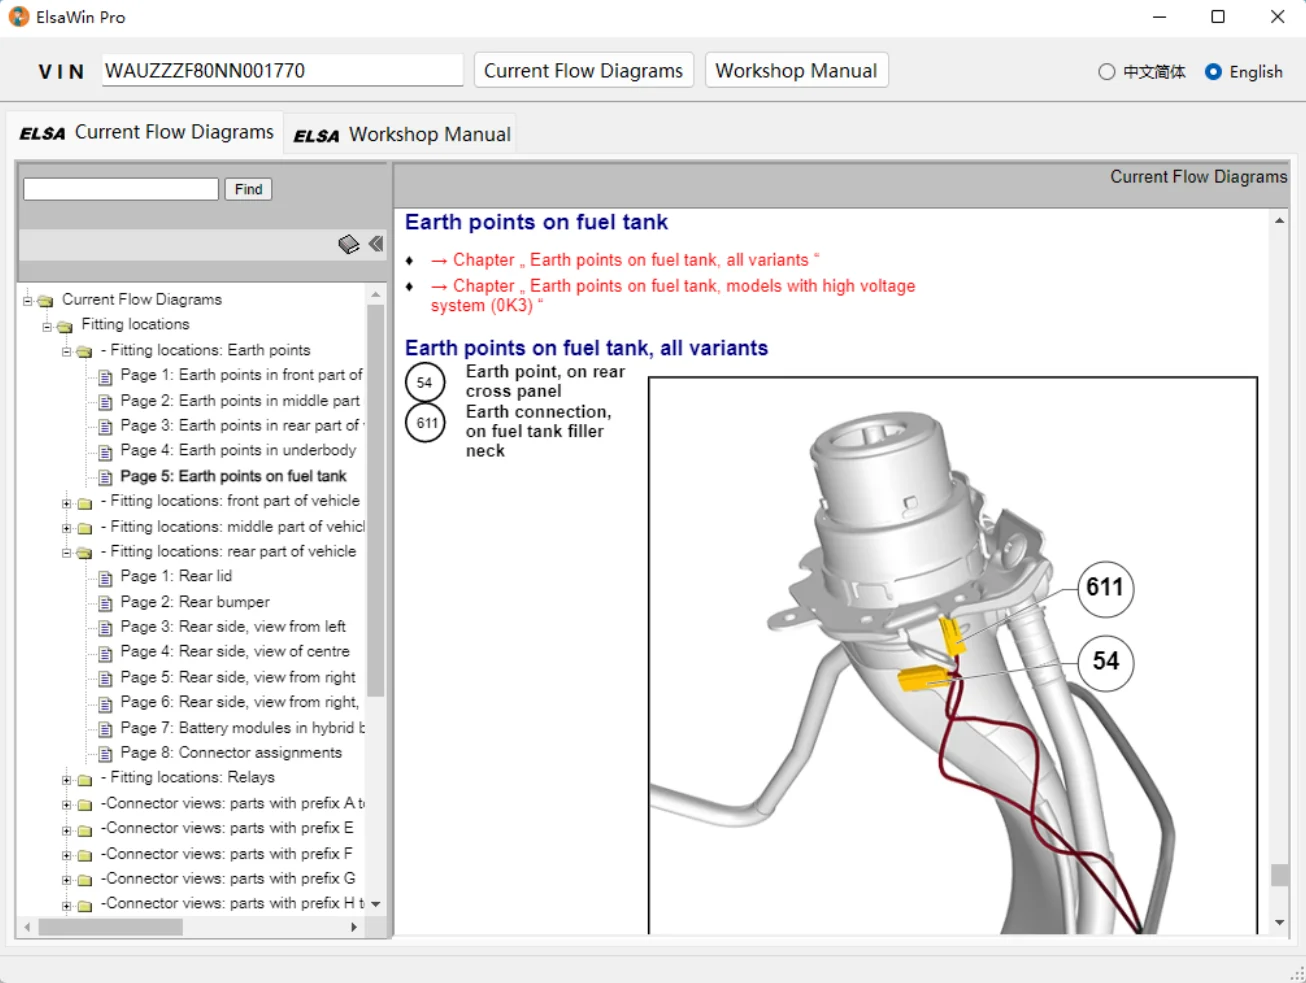Expand Connector views: parts with prefix E
1306x983 pixels.
click(x=67, y=830)
